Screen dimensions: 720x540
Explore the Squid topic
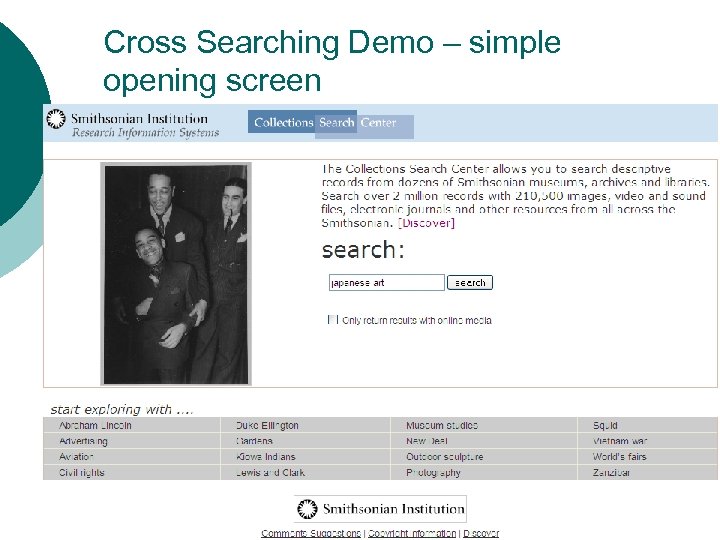coord(605,426)
